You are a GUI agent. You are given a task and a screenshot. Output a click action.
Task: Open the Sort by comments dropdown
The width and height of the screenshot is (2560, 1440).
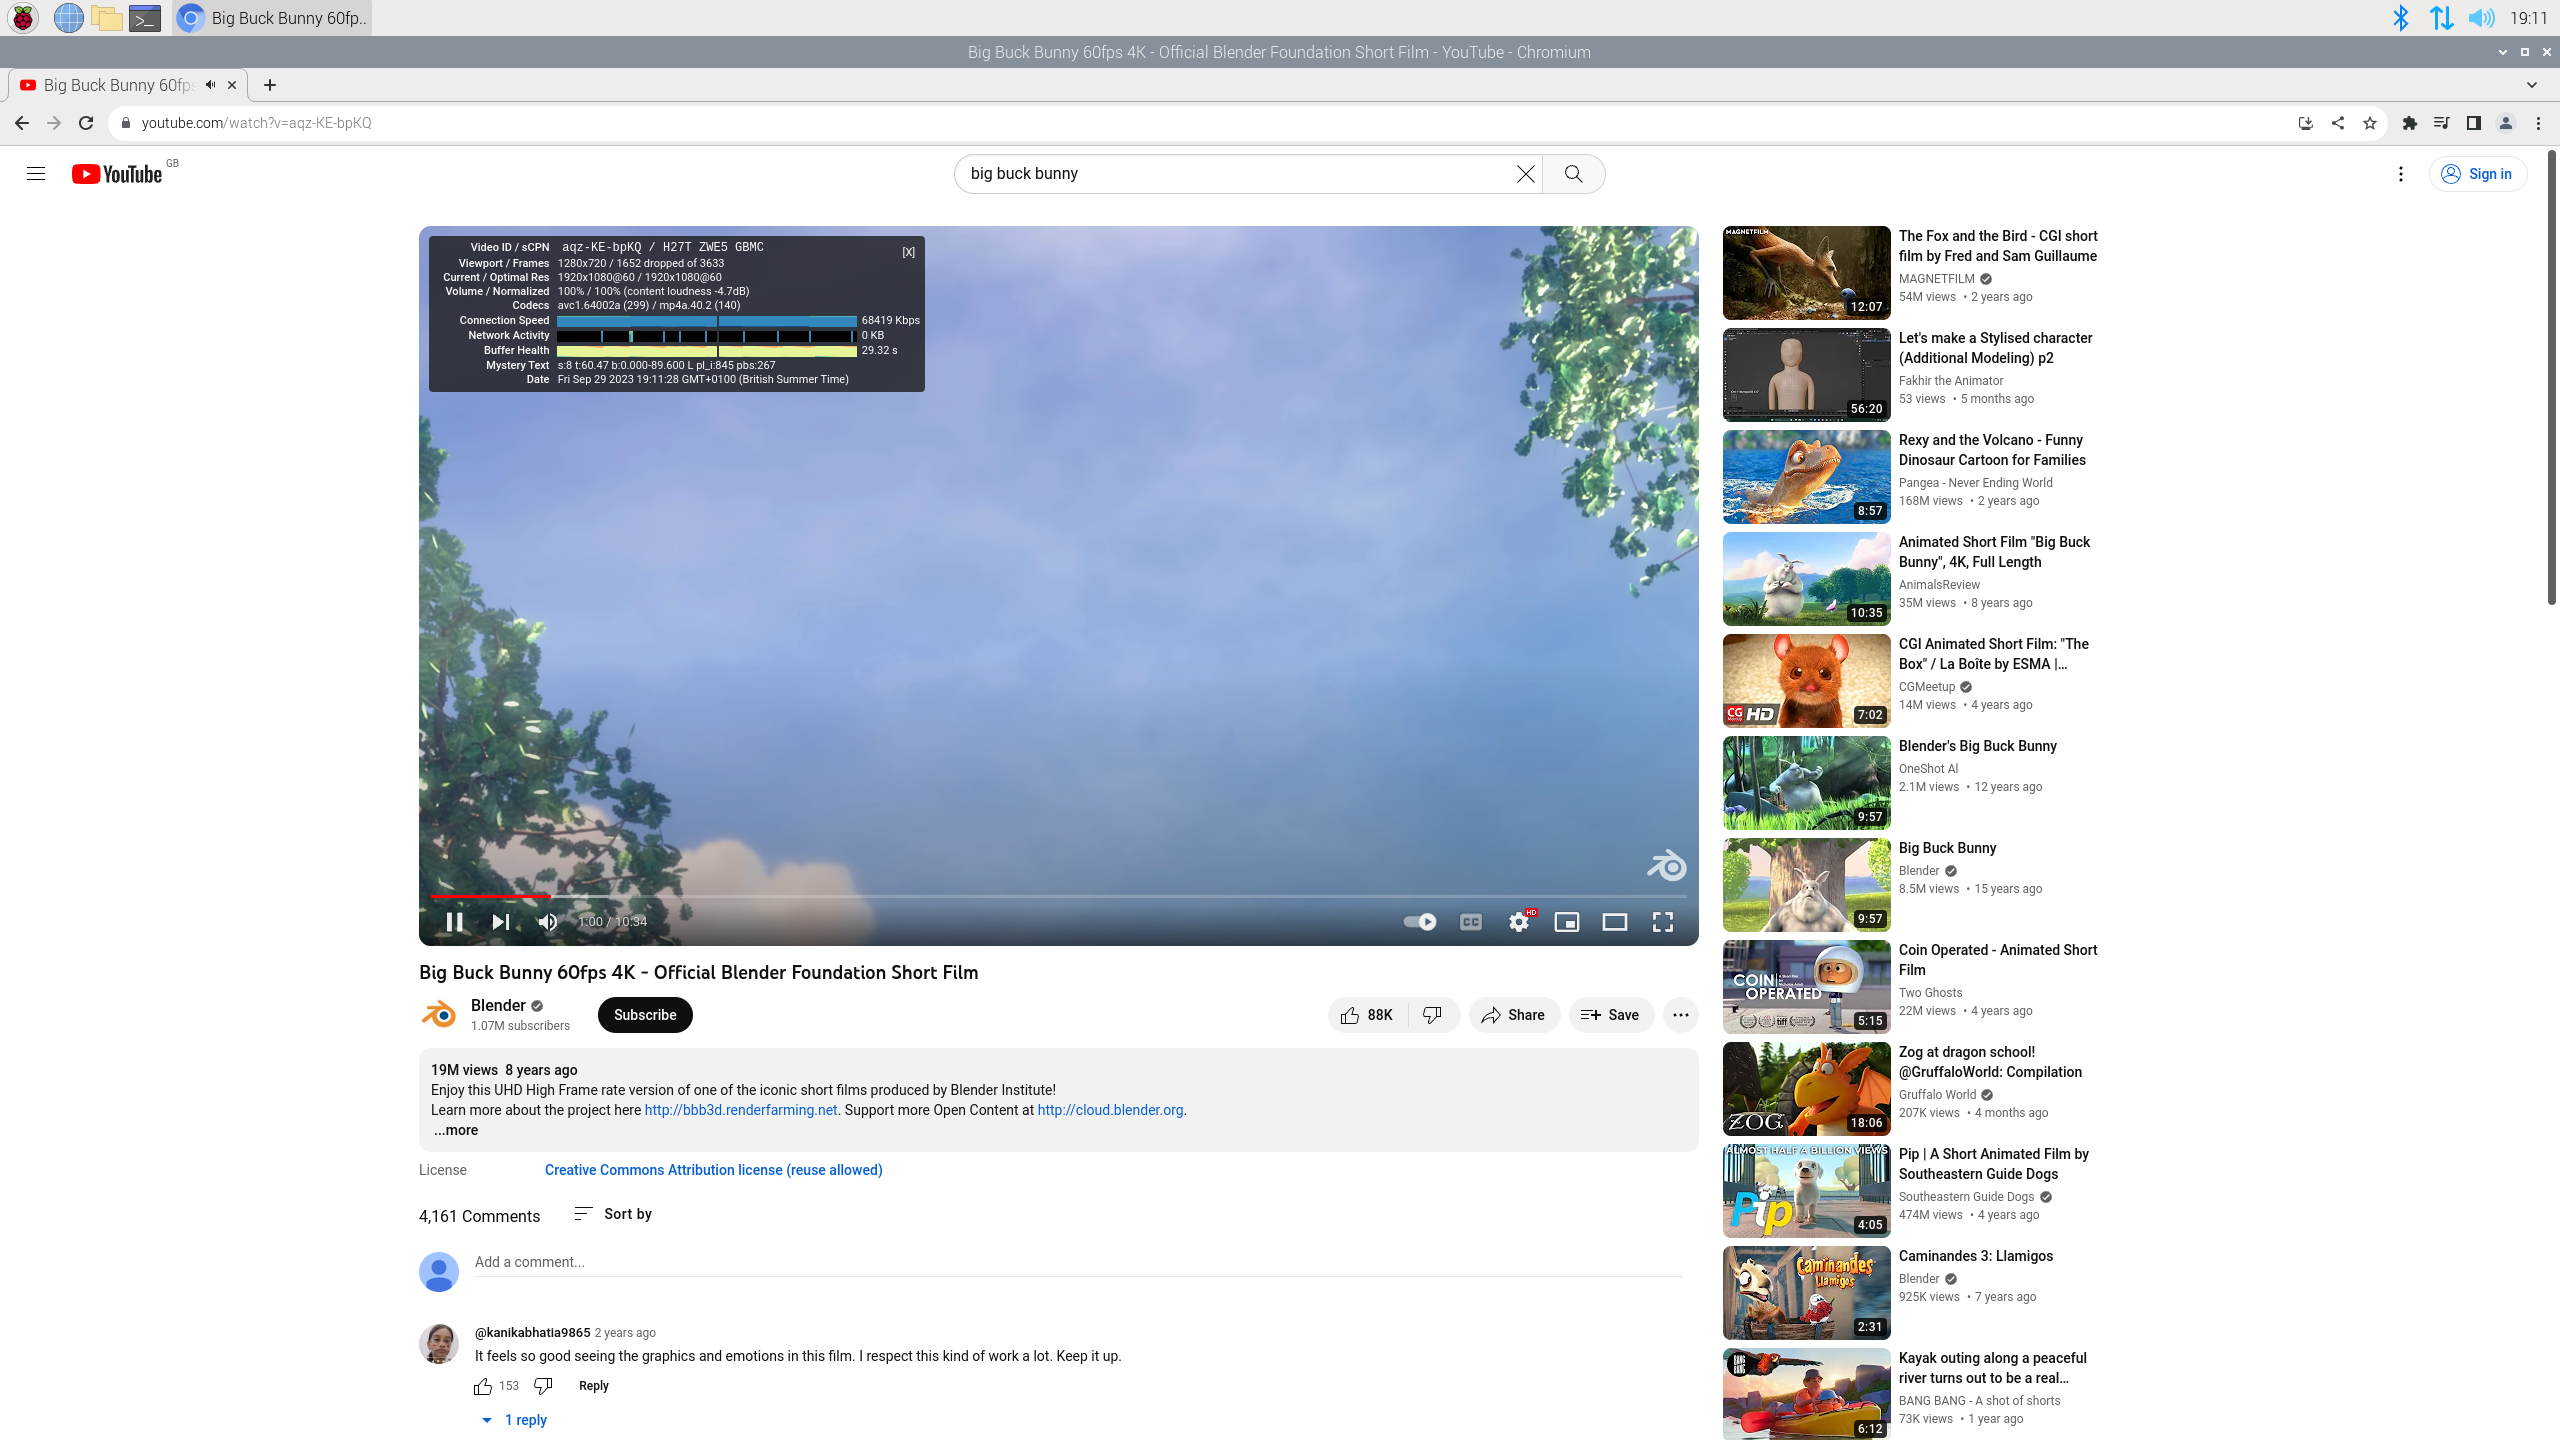click(x=613, y=1214)
